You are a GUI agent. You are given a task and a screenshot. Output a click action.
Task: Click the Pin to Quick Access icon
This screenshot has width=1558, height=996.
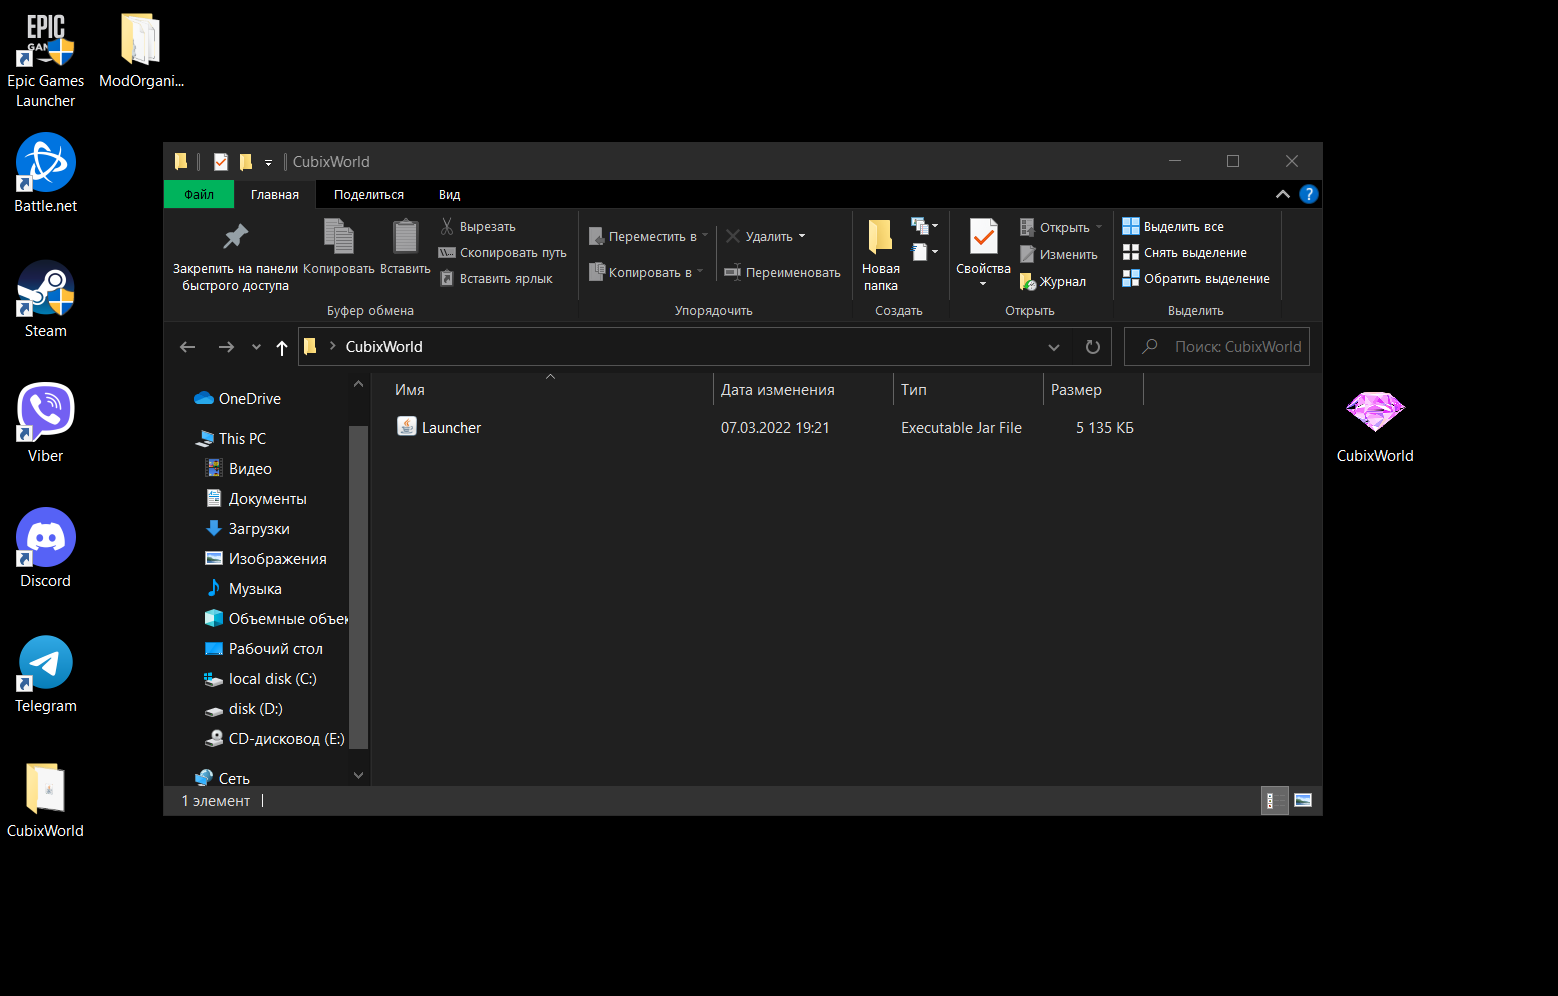235,238
